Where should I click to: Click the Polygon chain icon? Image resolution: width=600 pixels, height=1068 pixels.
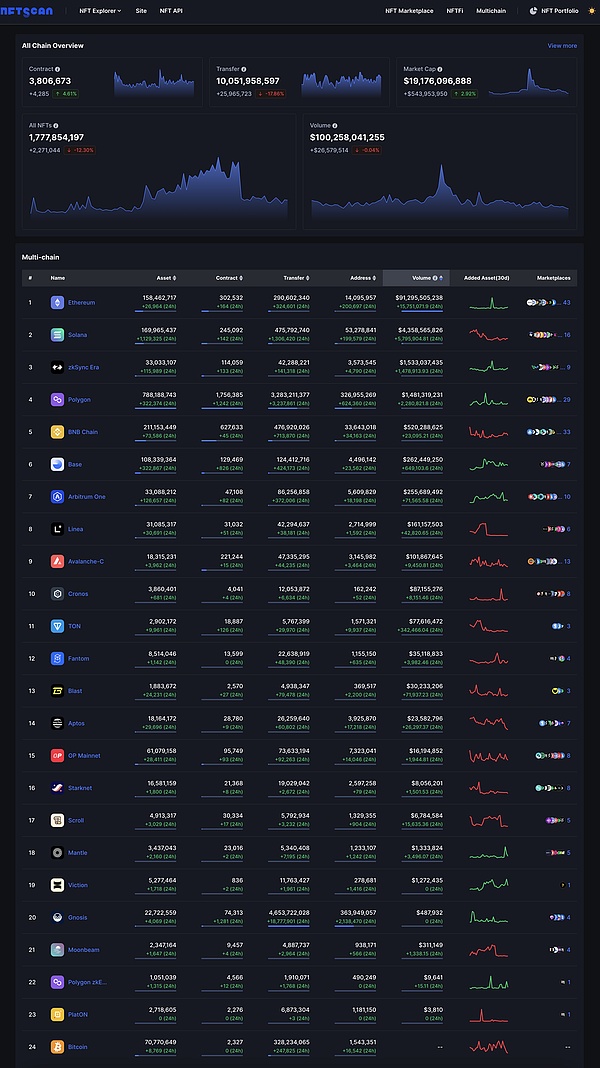[57, 400]
